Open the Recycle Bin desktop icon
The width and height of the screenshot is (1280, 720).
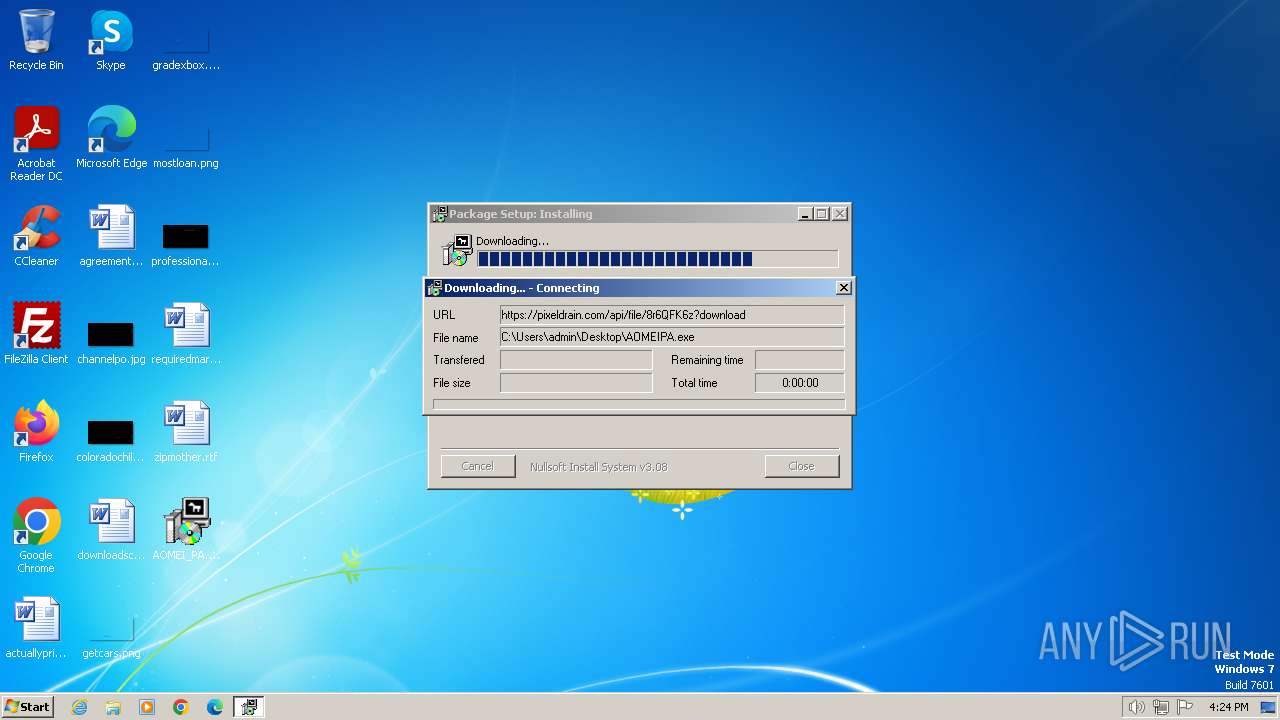[x=36, y=40]
